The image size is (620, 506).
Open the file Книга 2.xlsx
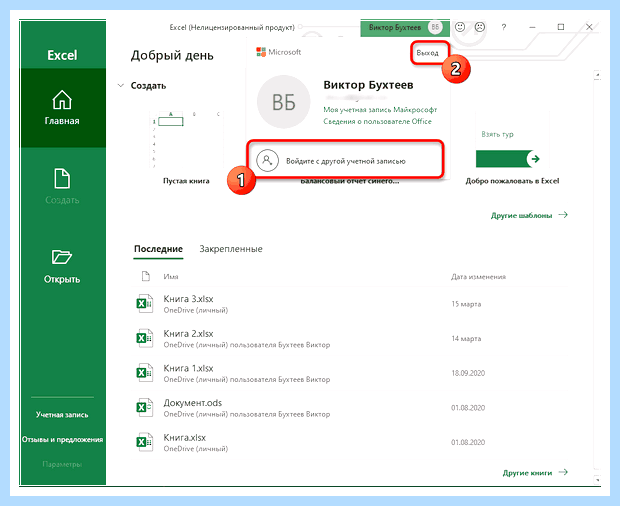point(188,334)
